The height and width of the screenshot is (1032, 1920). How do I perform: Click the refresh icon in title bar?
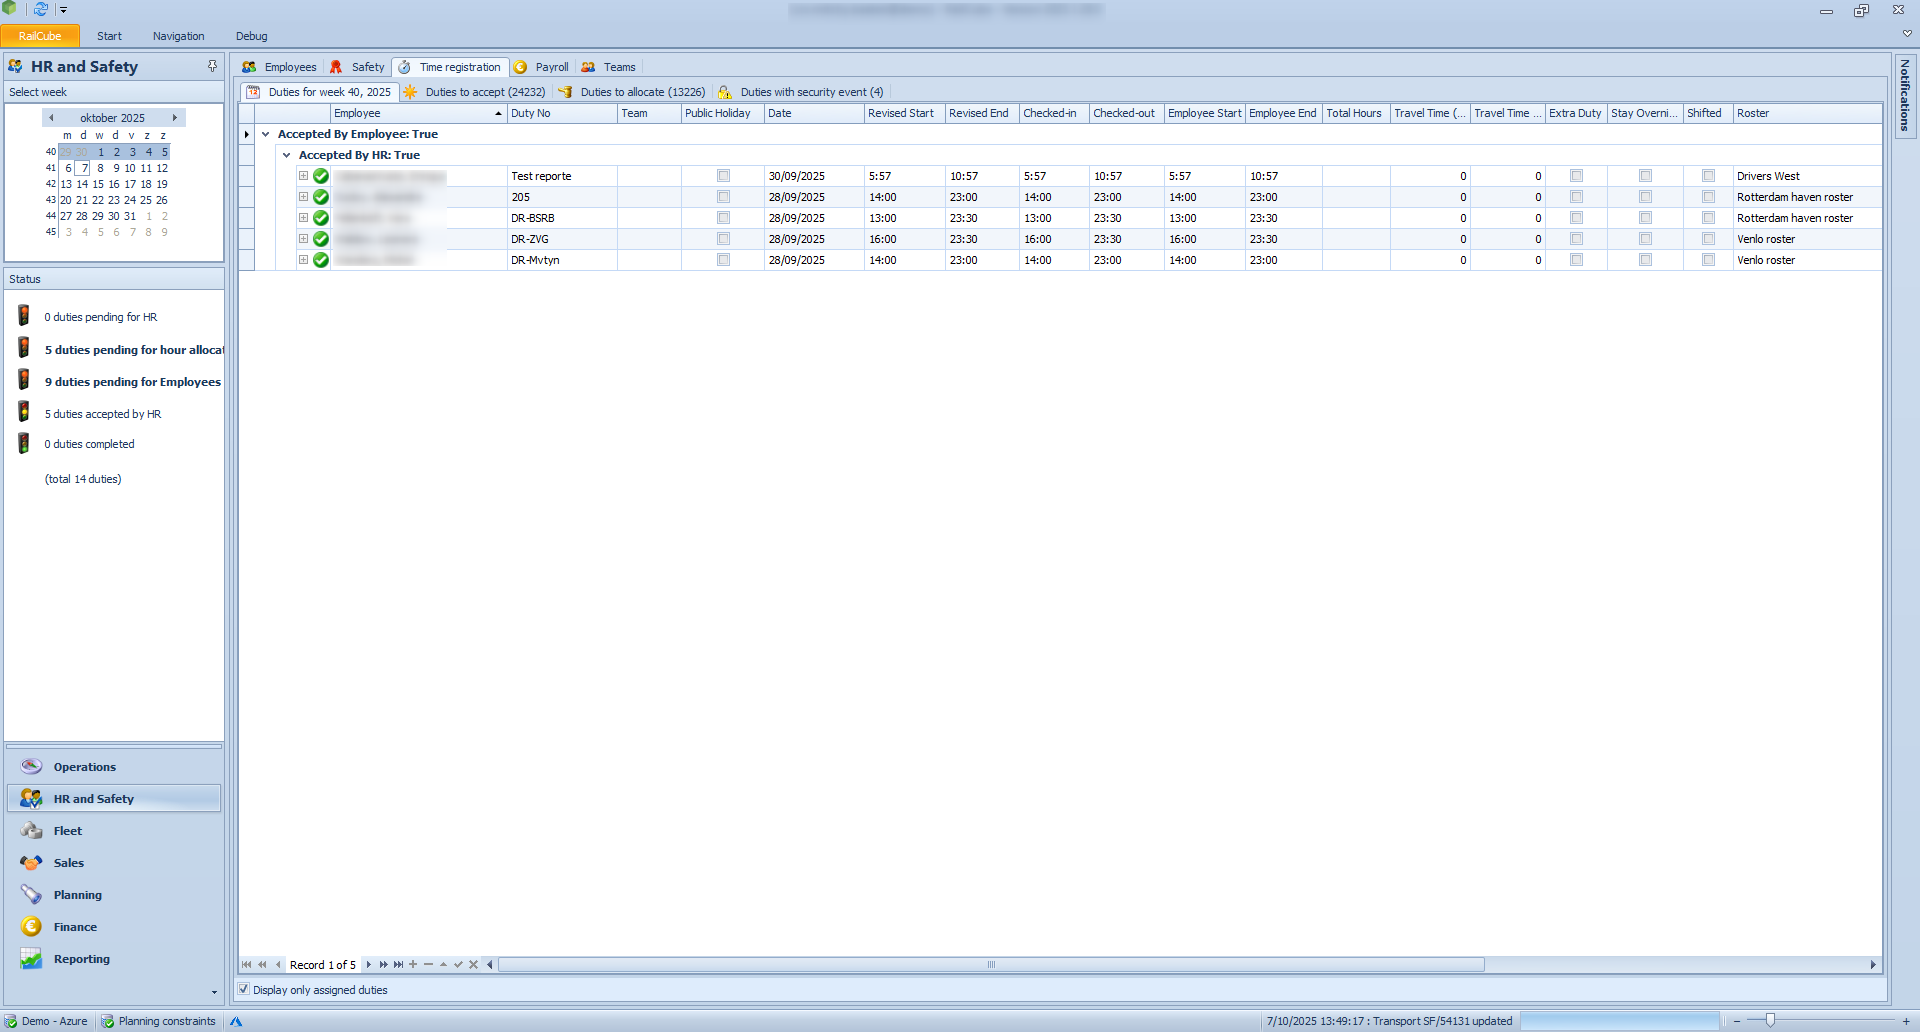(x=41, y=9)
